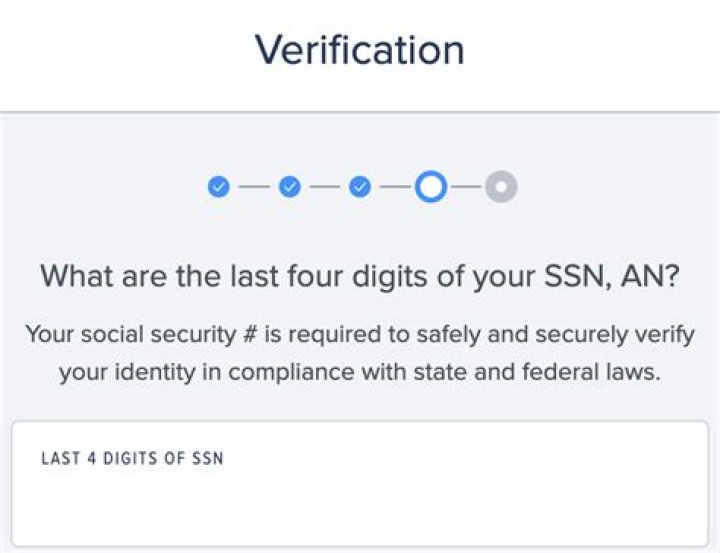Click the divider line under the Verification header

[360, 111]
